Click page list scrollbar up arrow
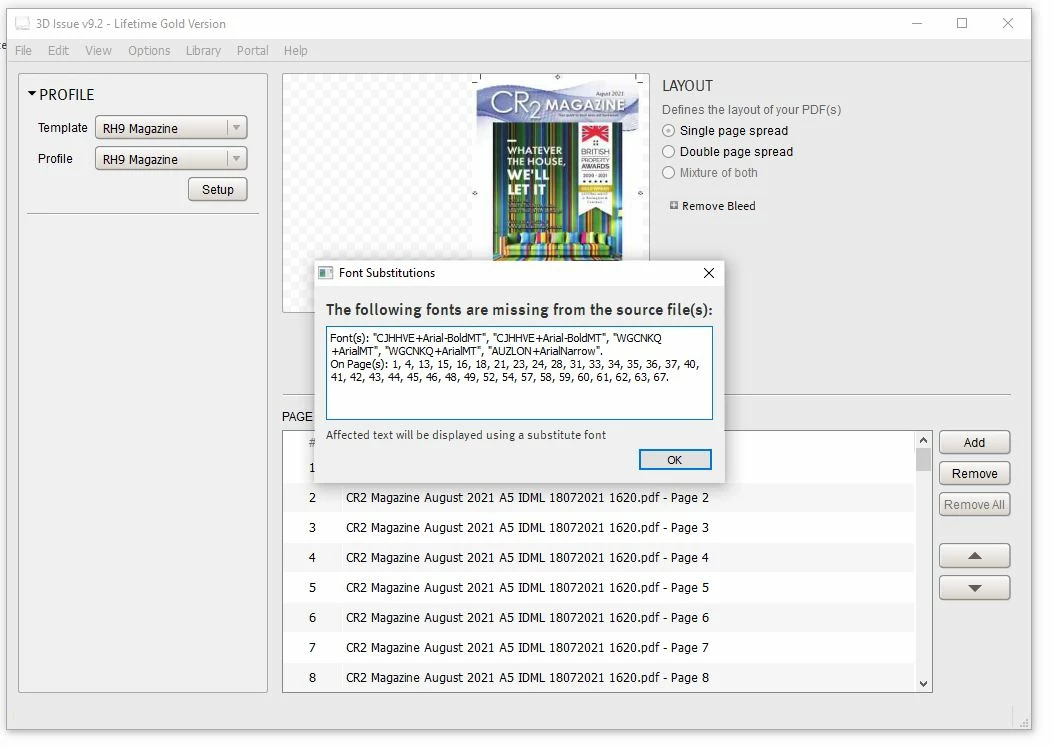 [x=923, y=440]
